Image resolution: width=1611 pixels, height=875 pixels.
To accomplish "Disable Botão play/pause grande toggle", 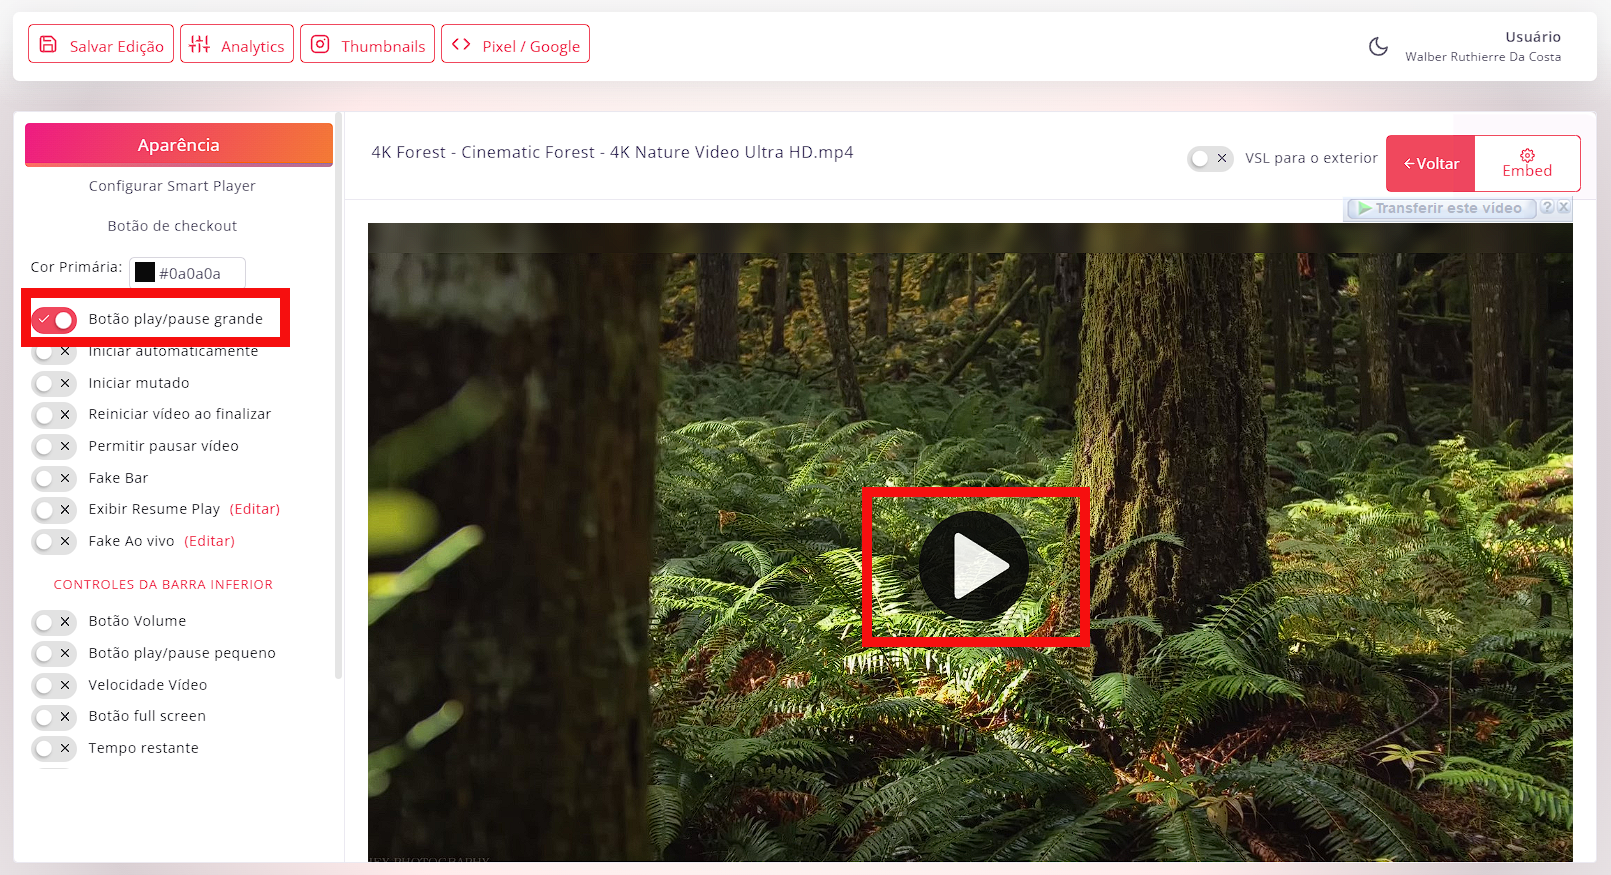I will 54,320.
